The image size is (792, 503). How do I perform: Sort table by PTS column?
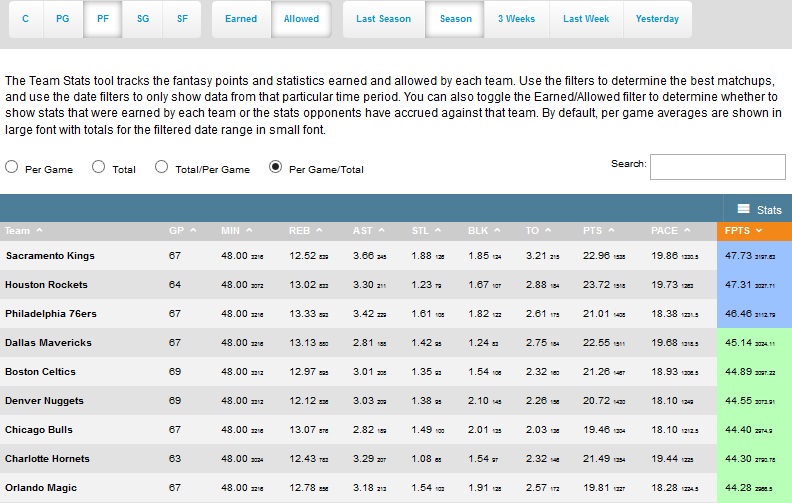(599, 231)
